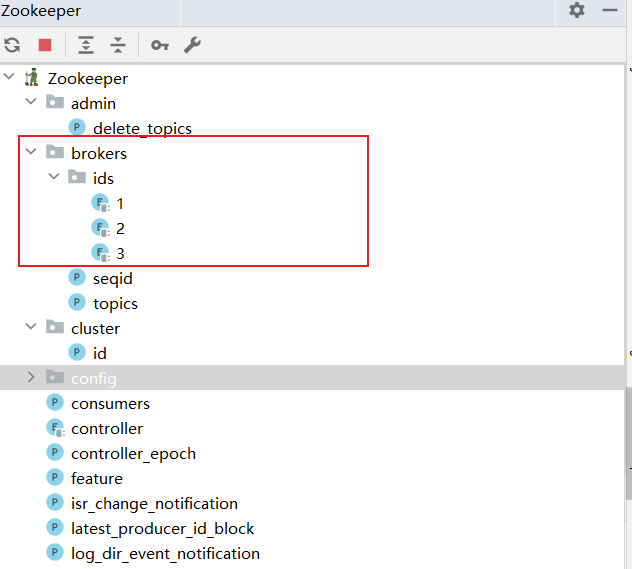
Task: Click the node icon beside consumers
Action: pos(55,402)
